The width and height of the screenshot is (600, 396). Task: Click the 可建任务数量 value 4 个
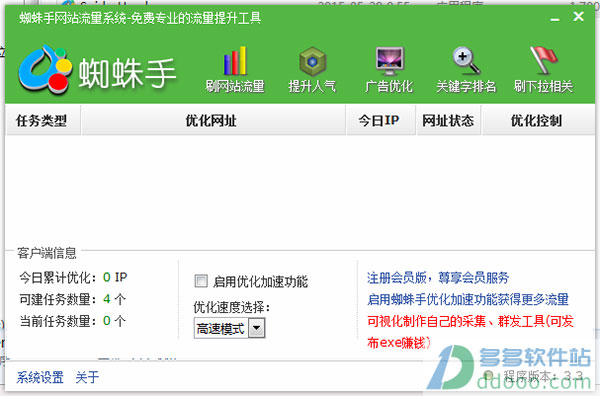pyautogui.click(x=114, y=299)
